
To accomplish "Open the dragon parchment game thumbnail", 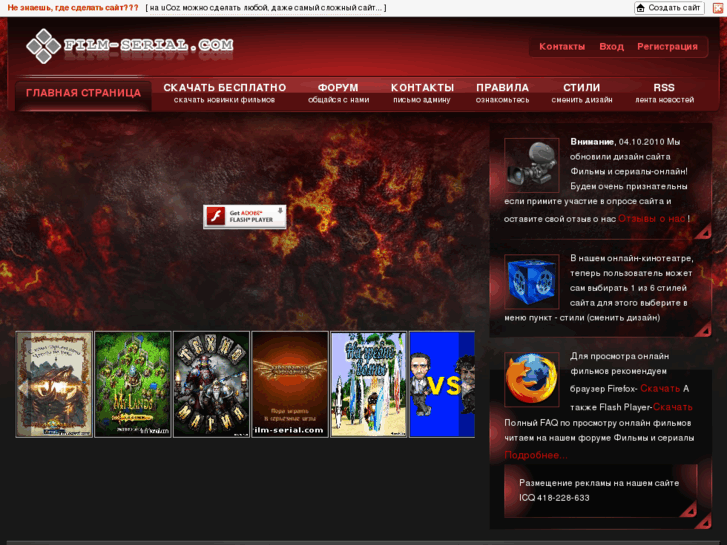I will point(54,384).
